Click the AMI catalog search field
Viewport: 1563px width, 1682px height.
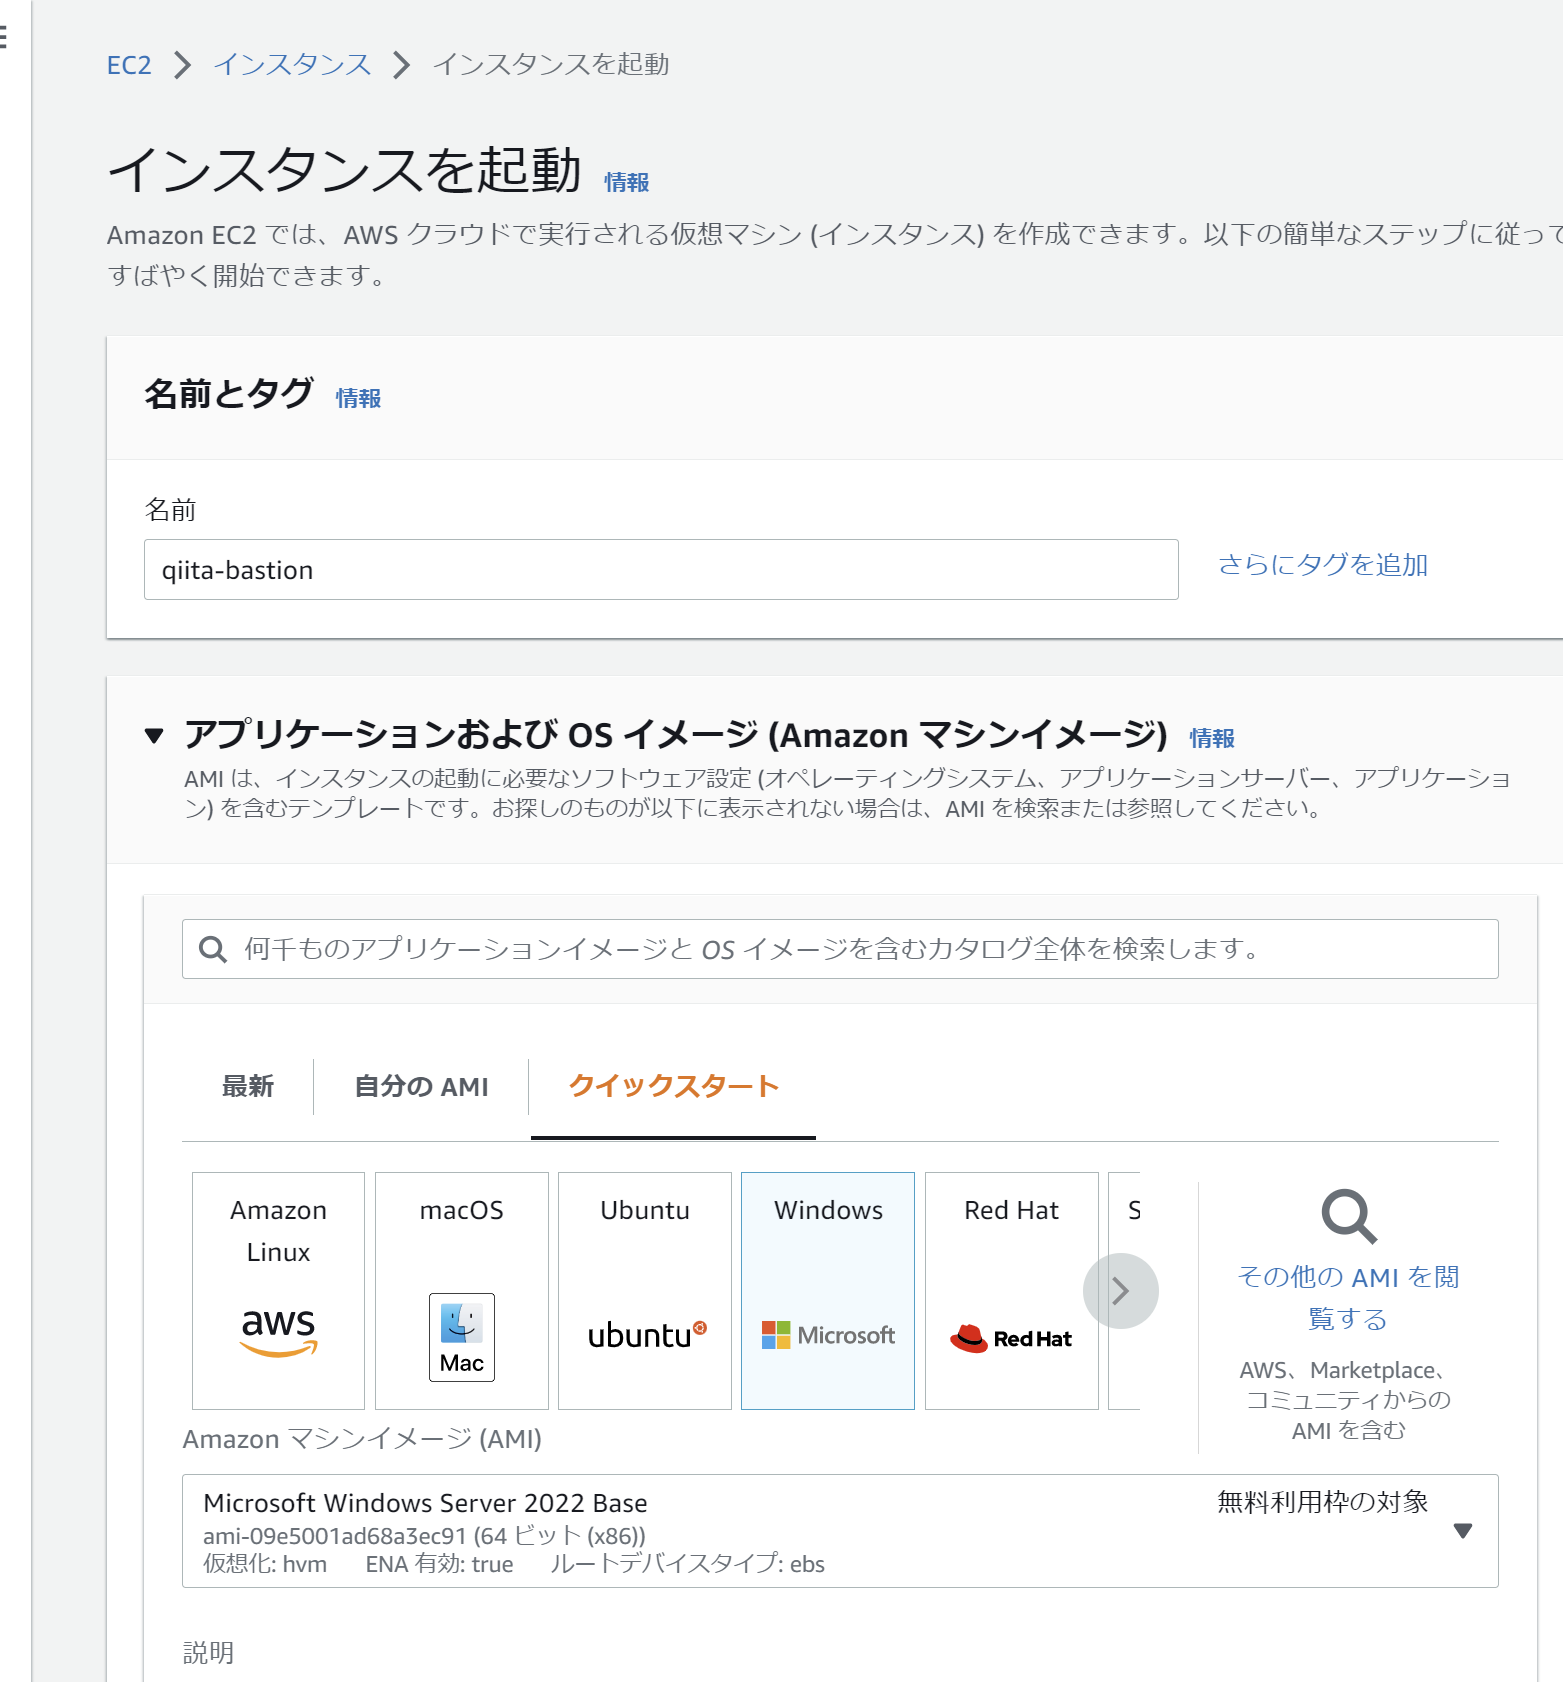840,949
